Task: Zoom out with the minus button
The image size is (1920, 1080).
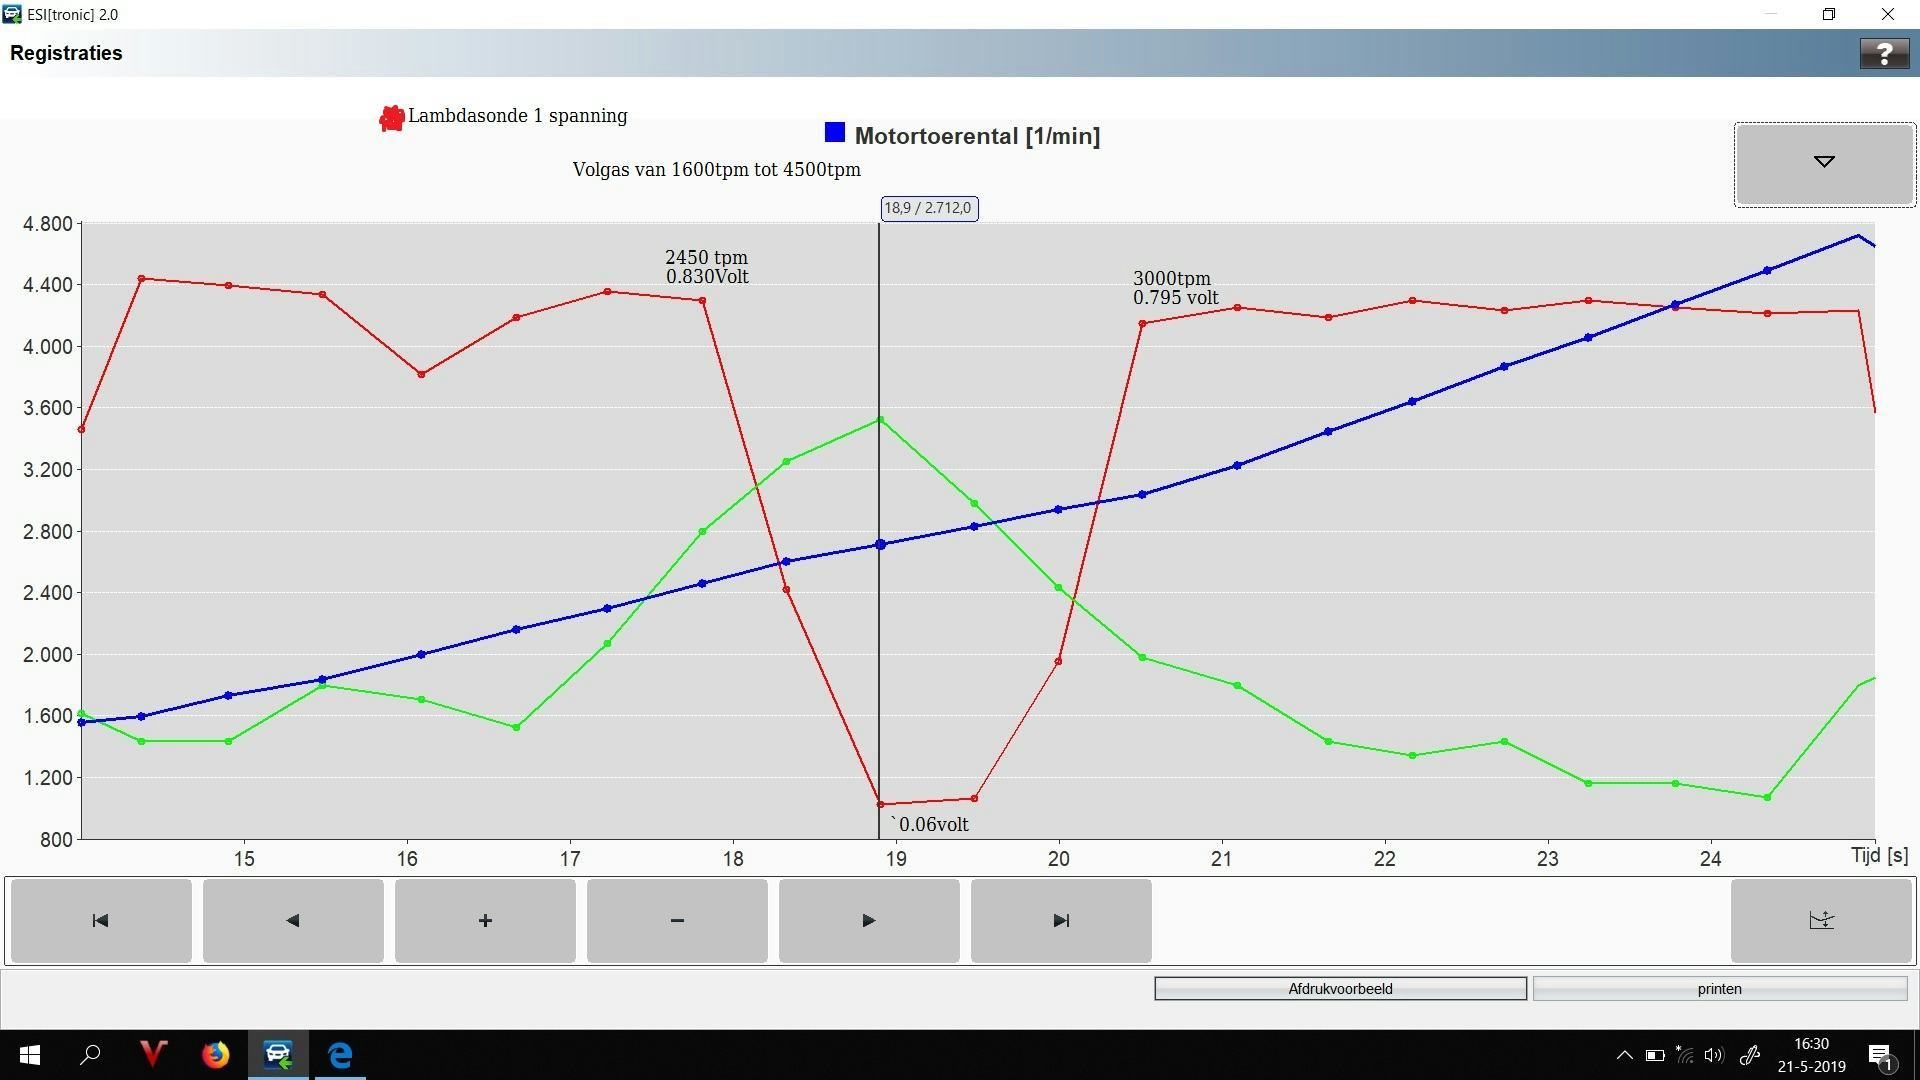Action: coord(677,921)
